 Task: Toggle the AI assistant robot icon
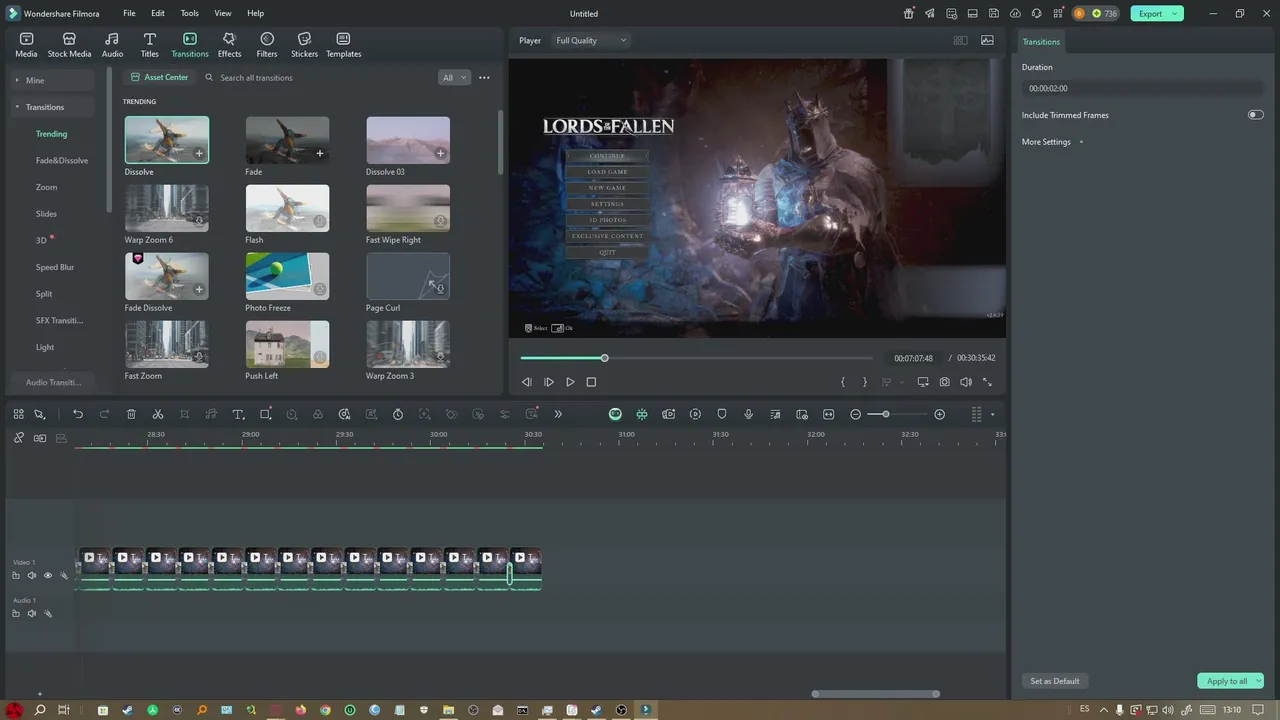[x=615, y=414]
